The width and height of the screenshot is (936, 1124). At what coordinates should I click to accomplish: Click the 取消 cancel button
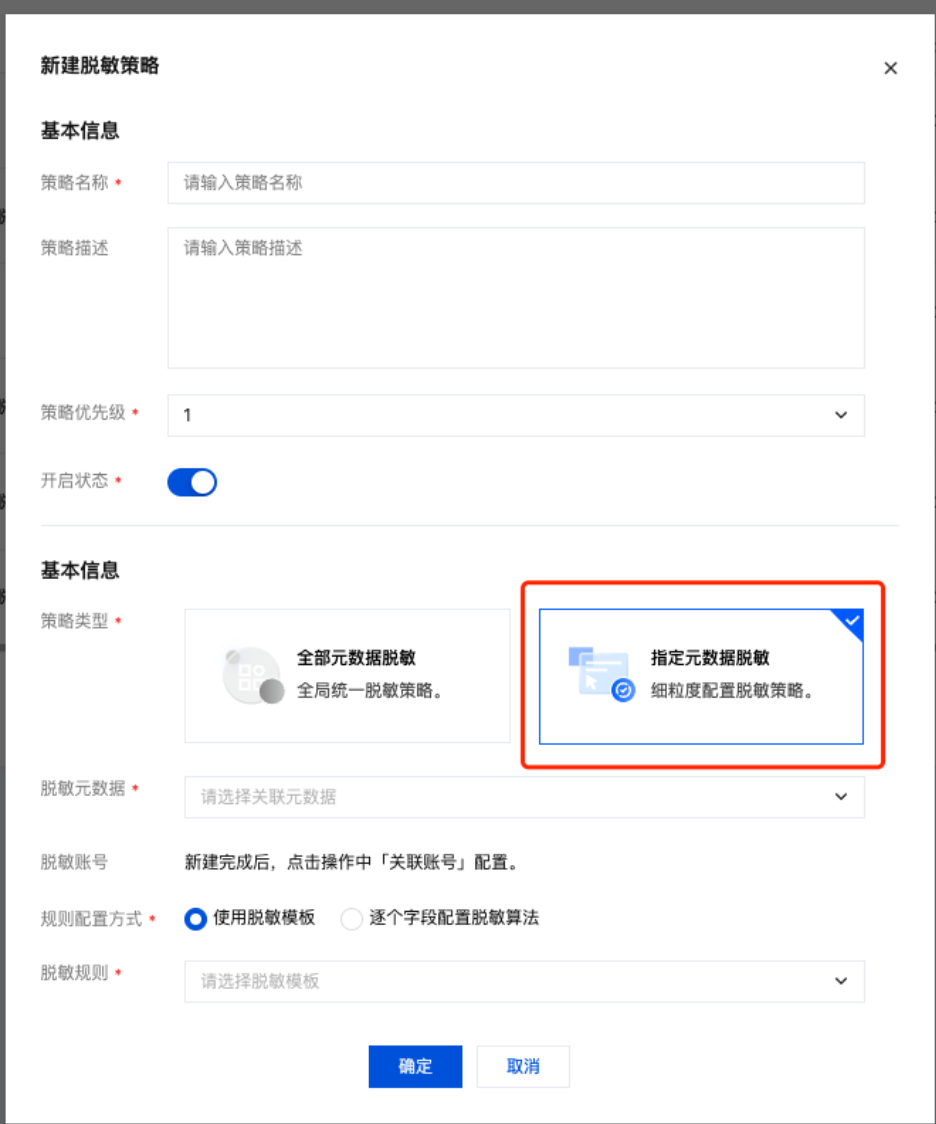tap(523, 1066)
